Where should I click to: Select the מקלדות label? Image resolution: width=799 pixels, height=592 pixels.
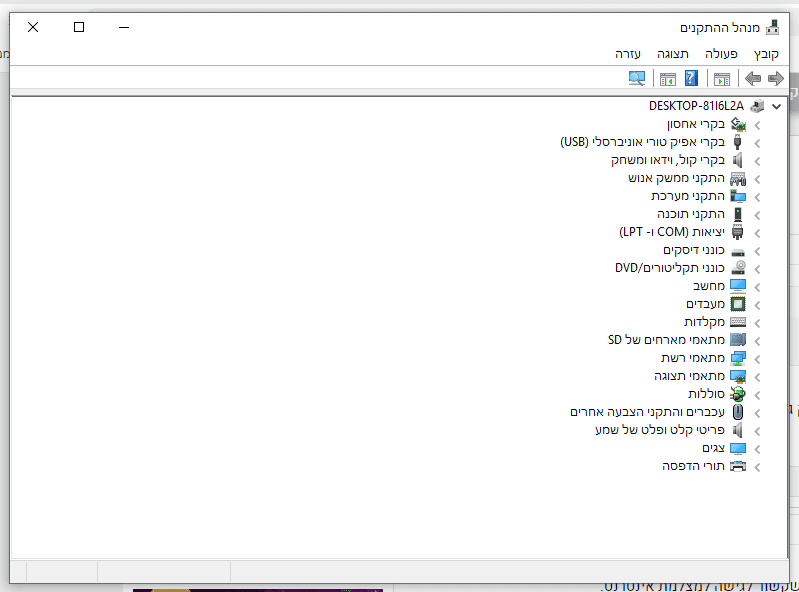pyautogui.click(x=704, y=322)
